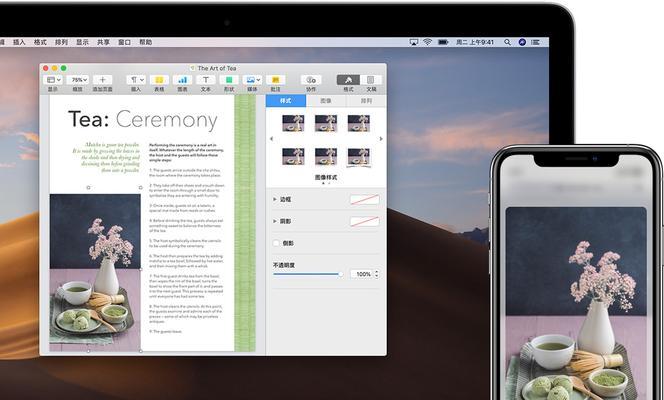Open the 窗口 menu in menu bar
664x400 pixels.
point(124,42)
